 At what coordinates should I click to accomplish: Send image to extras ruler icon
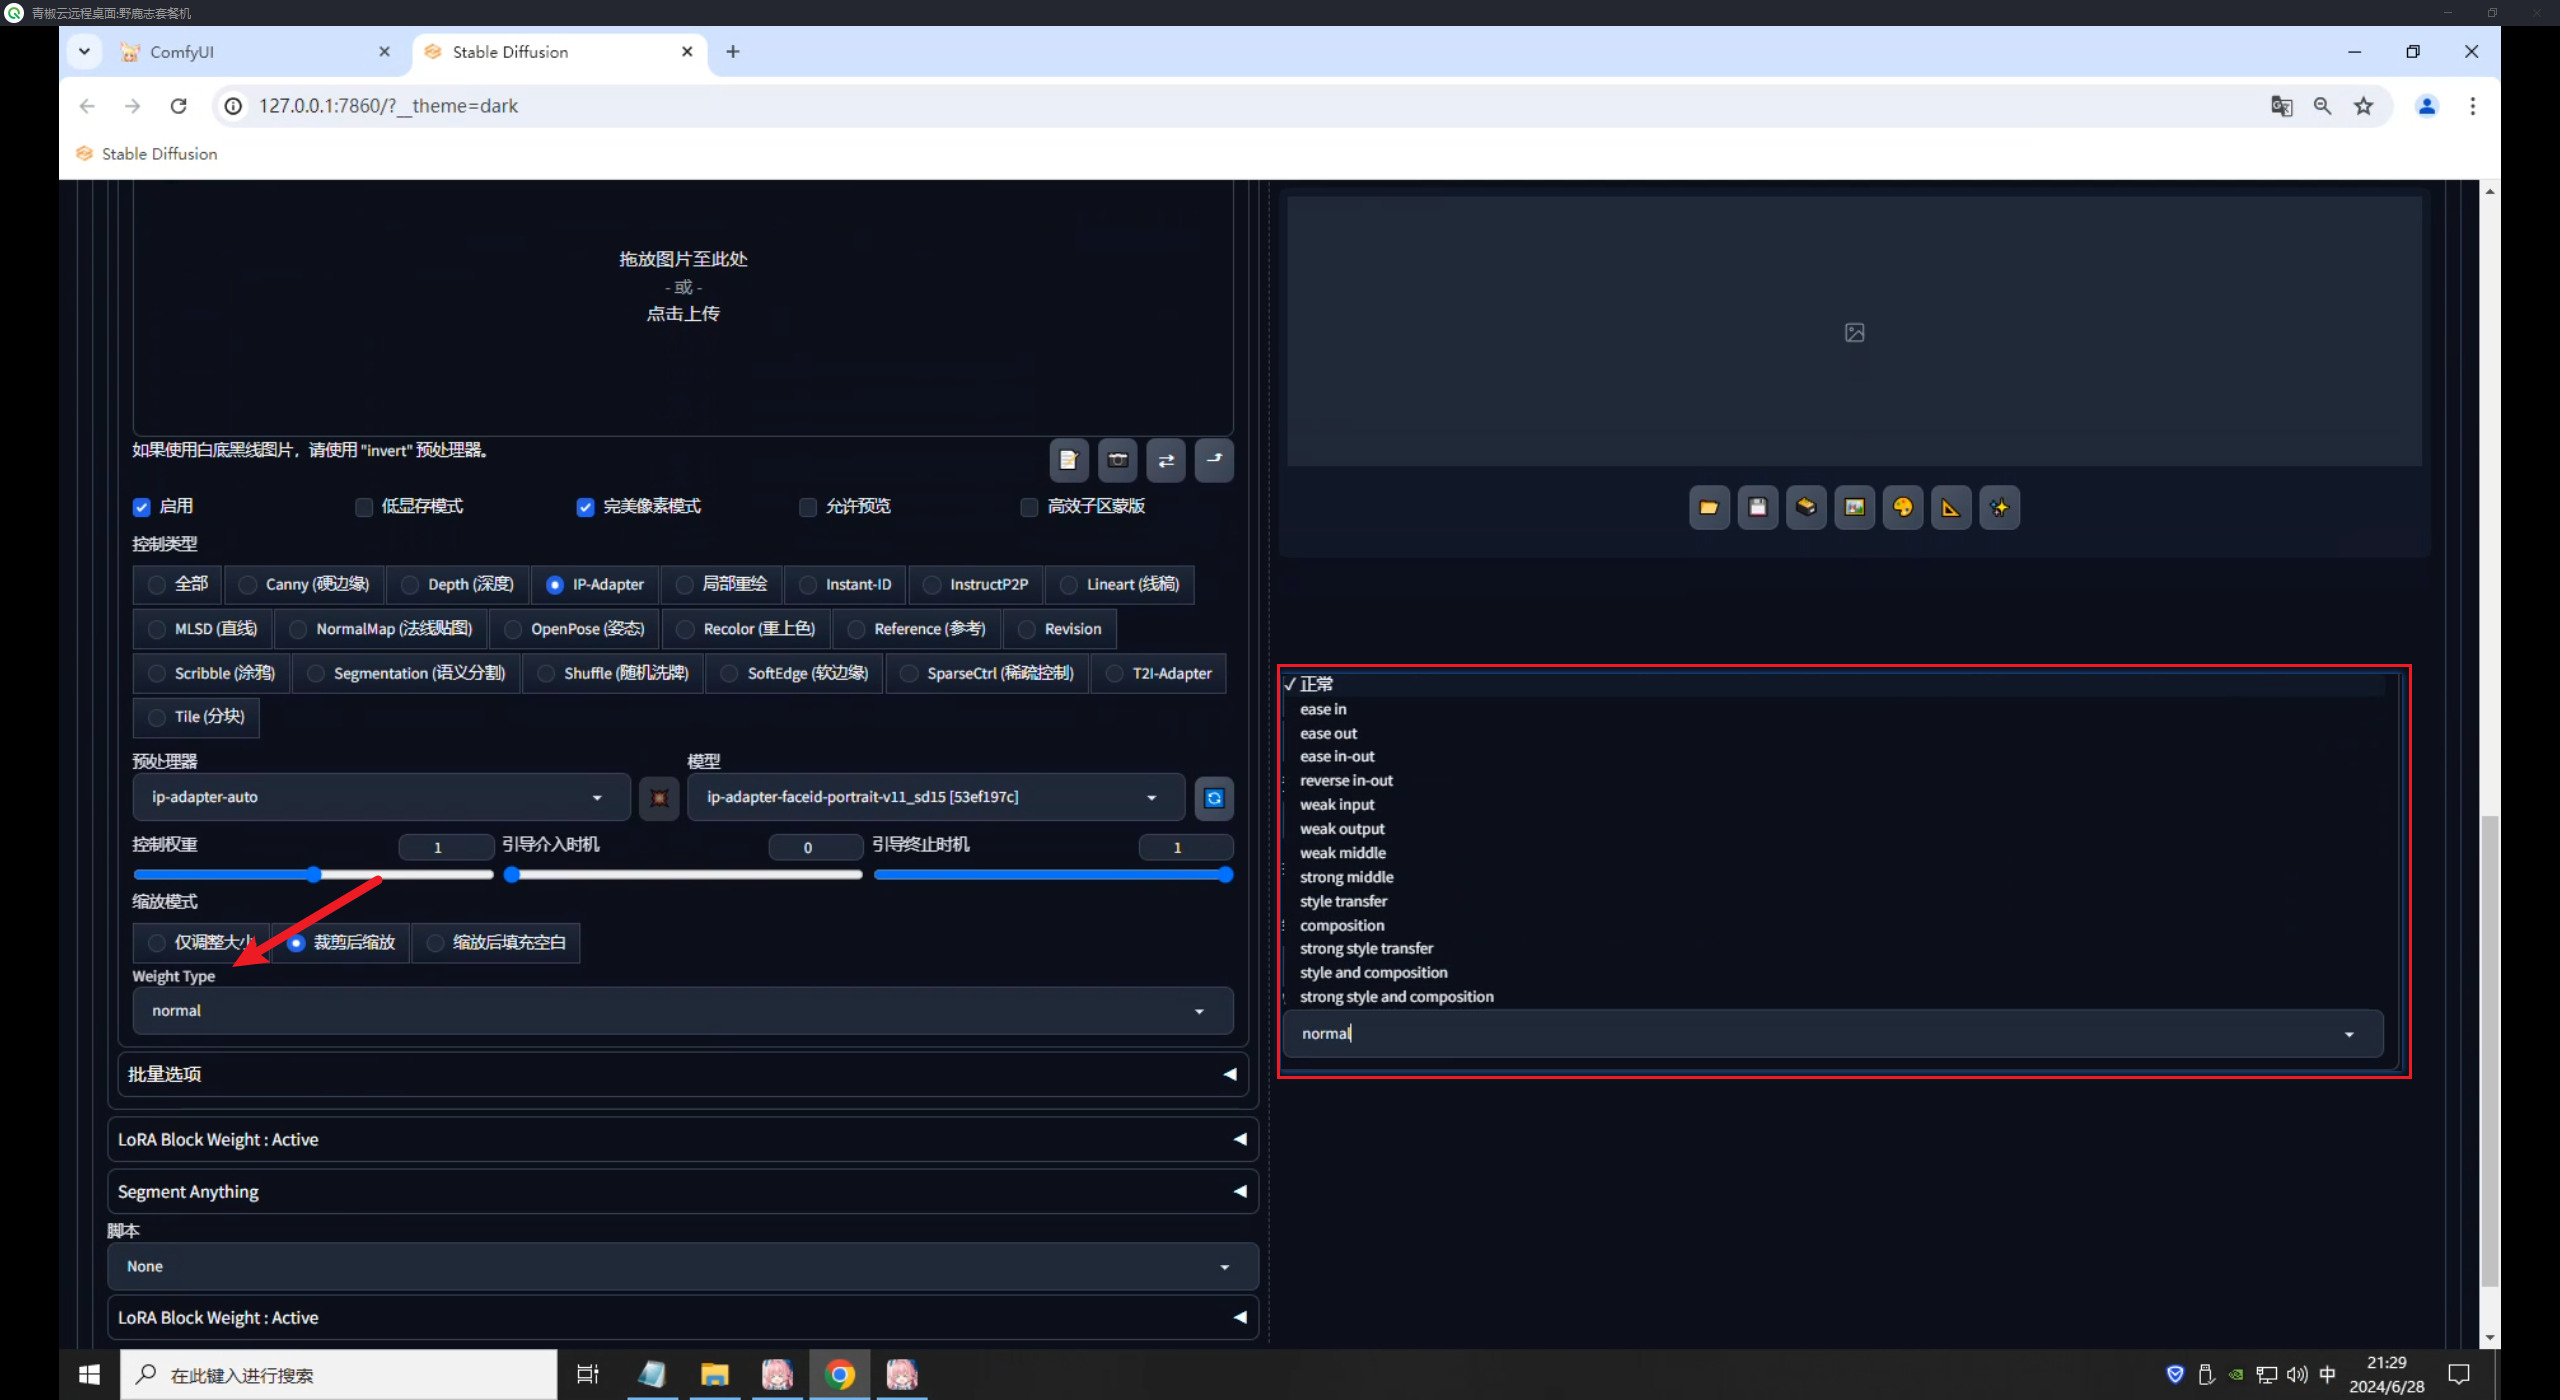1951,508
